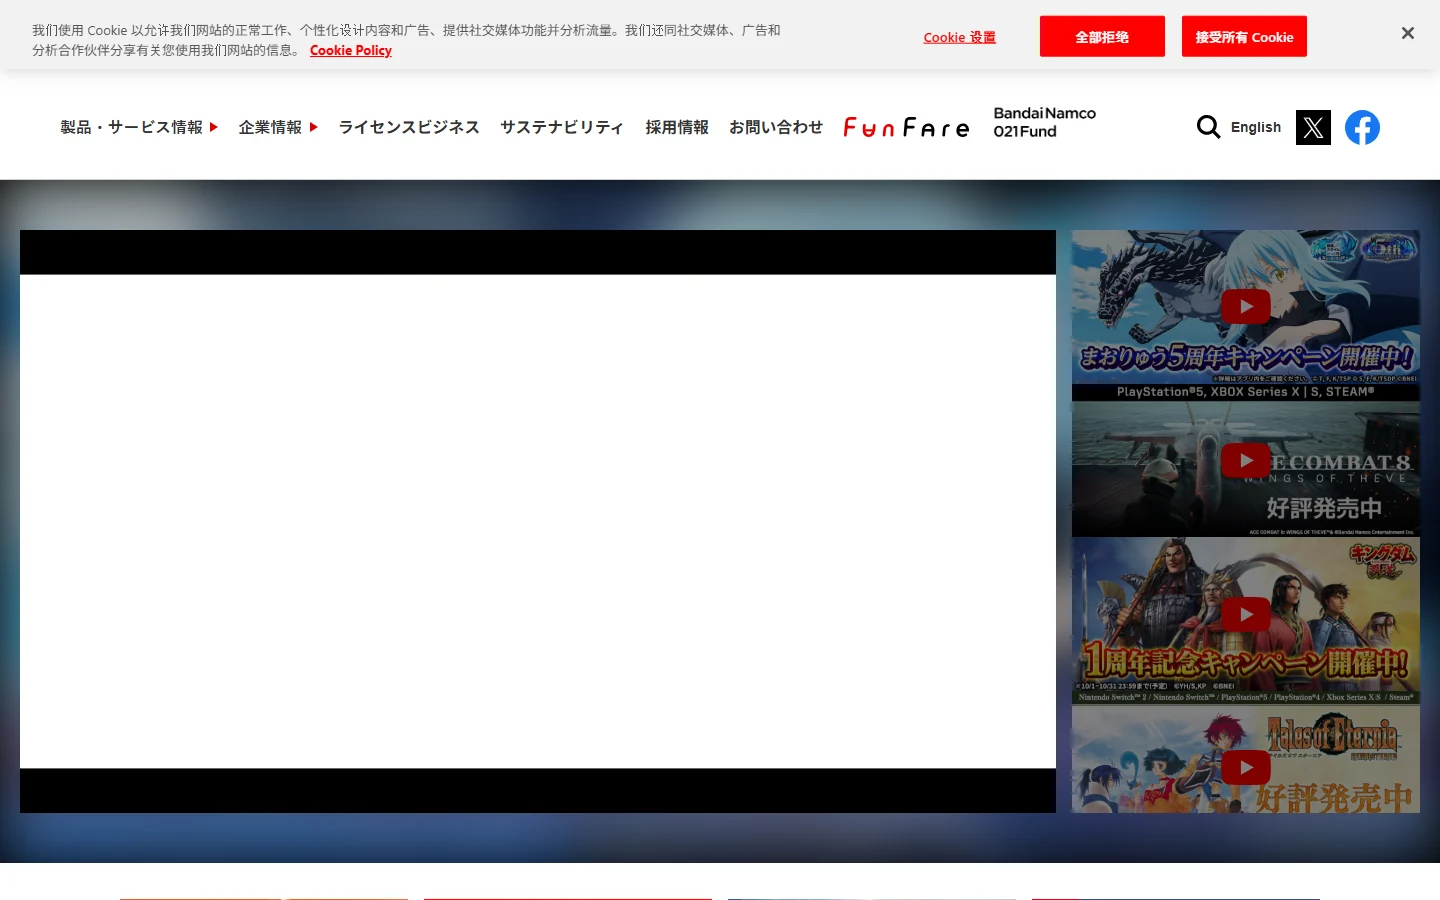Expand 製品・サービス情報 menu
The width and height of the screenshot is (1440, 900).
139,127
